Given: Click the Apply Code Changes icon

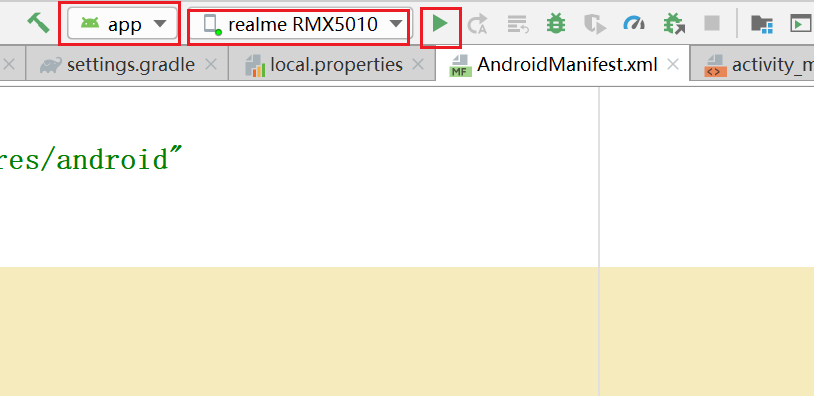Looking at the screenshot, I should click(518, 24).
